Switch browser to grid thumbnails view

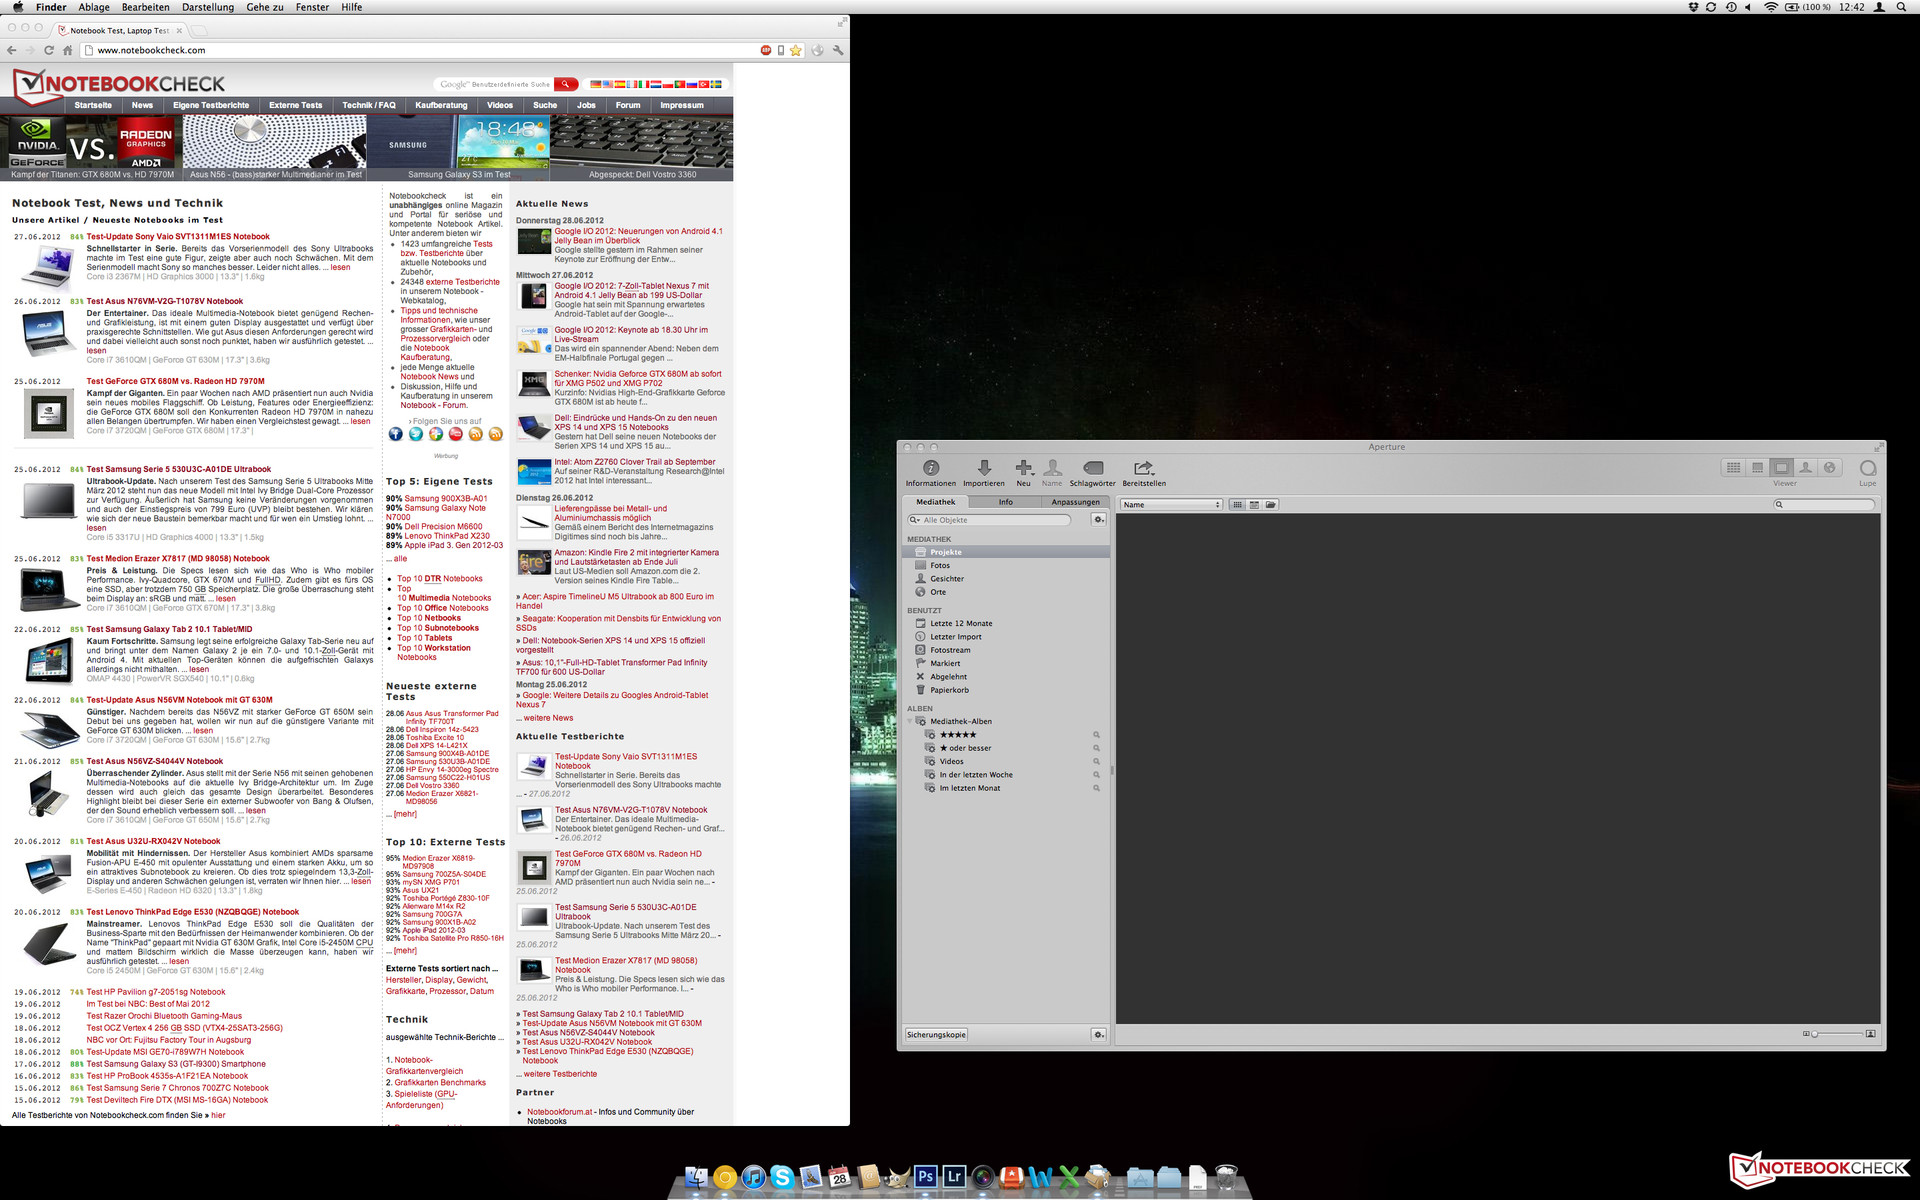[x=1237, y=505]
